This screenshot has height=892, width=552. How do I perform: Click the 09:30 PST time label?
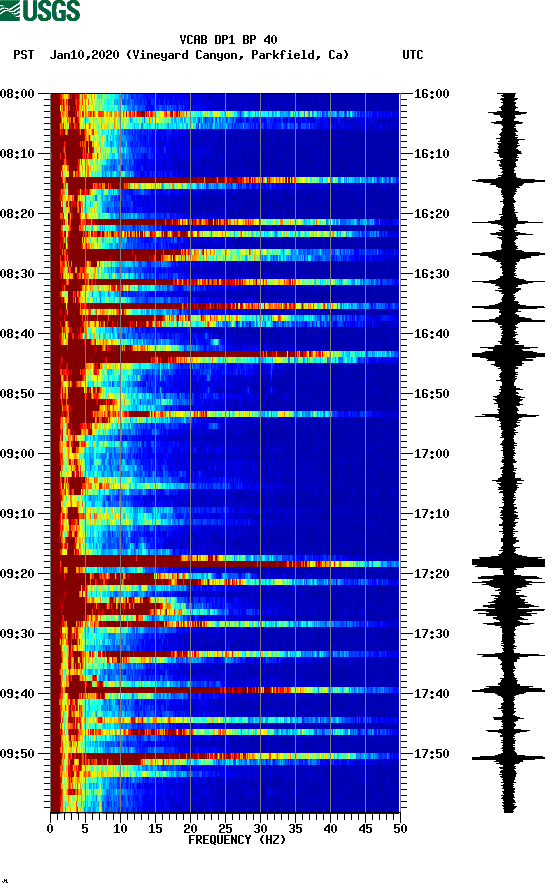[x=17, y=634]
